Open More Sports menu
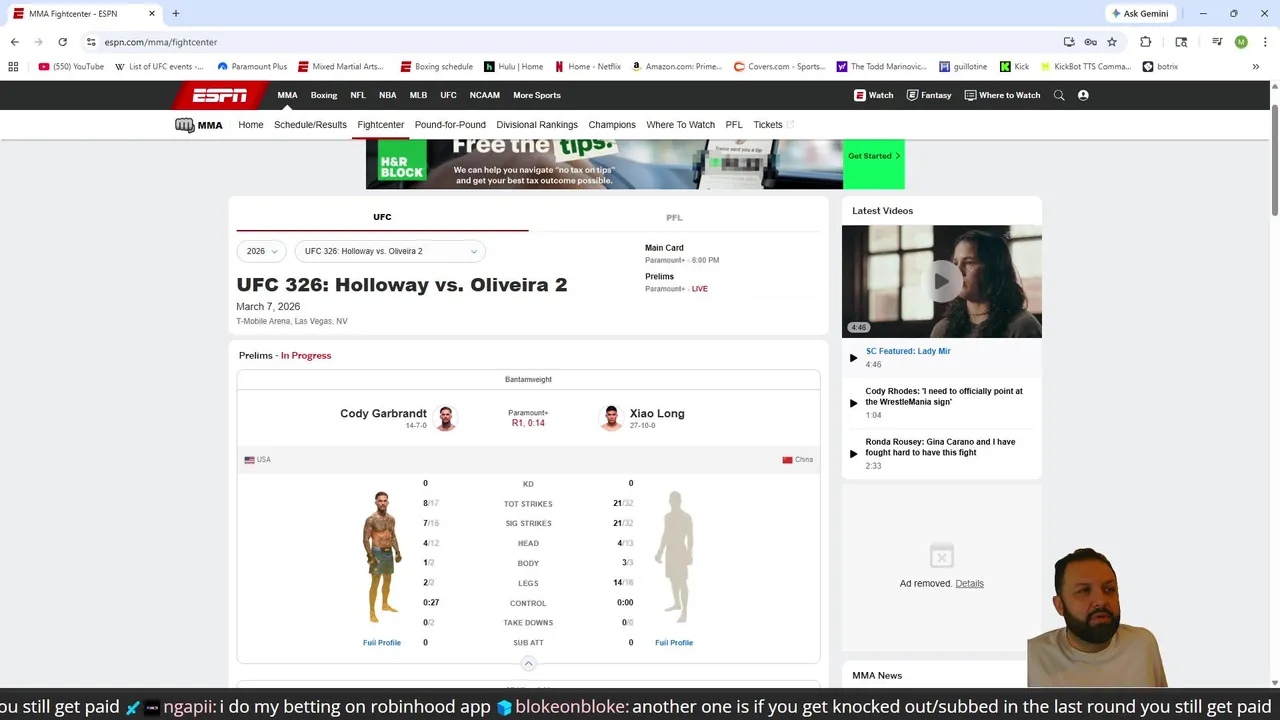The image size is (1280, 720). [x=537, y=95]
